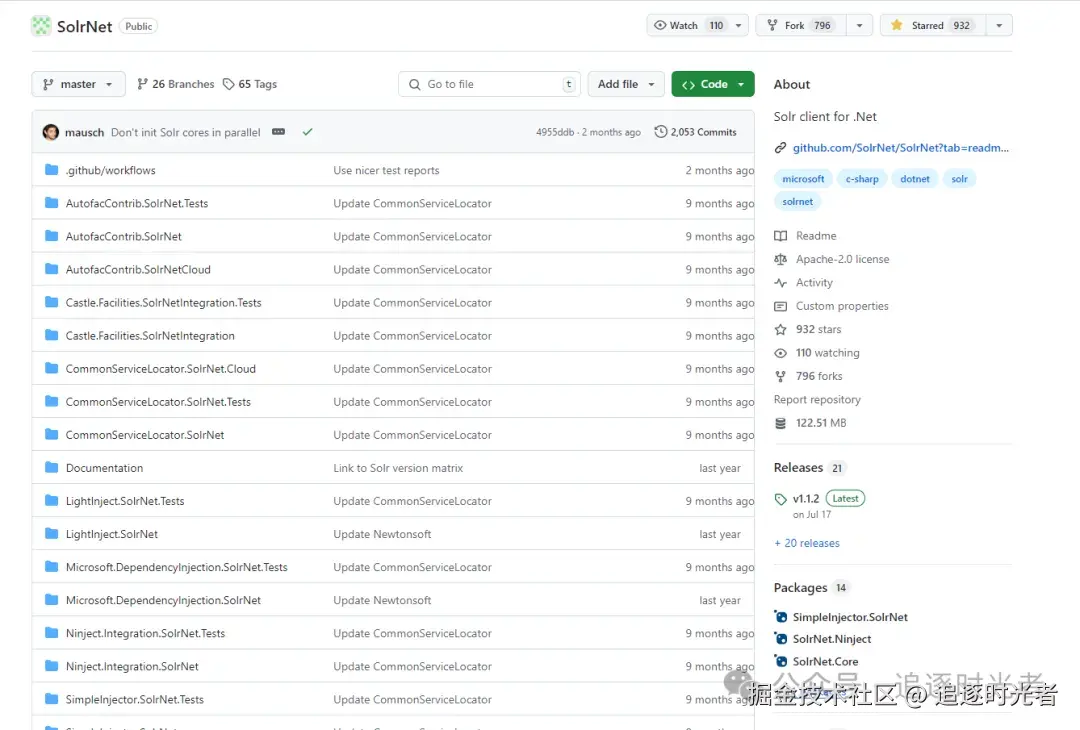Click the SimpleInjector.SolrNet.Tests folder icon
This screenshot has height=730, width=1080.
tap(52, 698)
